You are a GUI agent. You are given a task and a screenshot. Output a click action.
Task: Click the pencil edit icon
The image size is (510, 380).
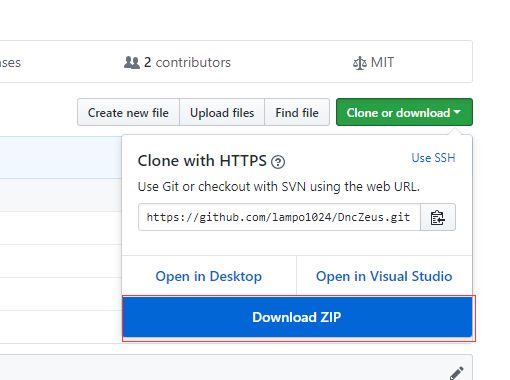(457, 373)
